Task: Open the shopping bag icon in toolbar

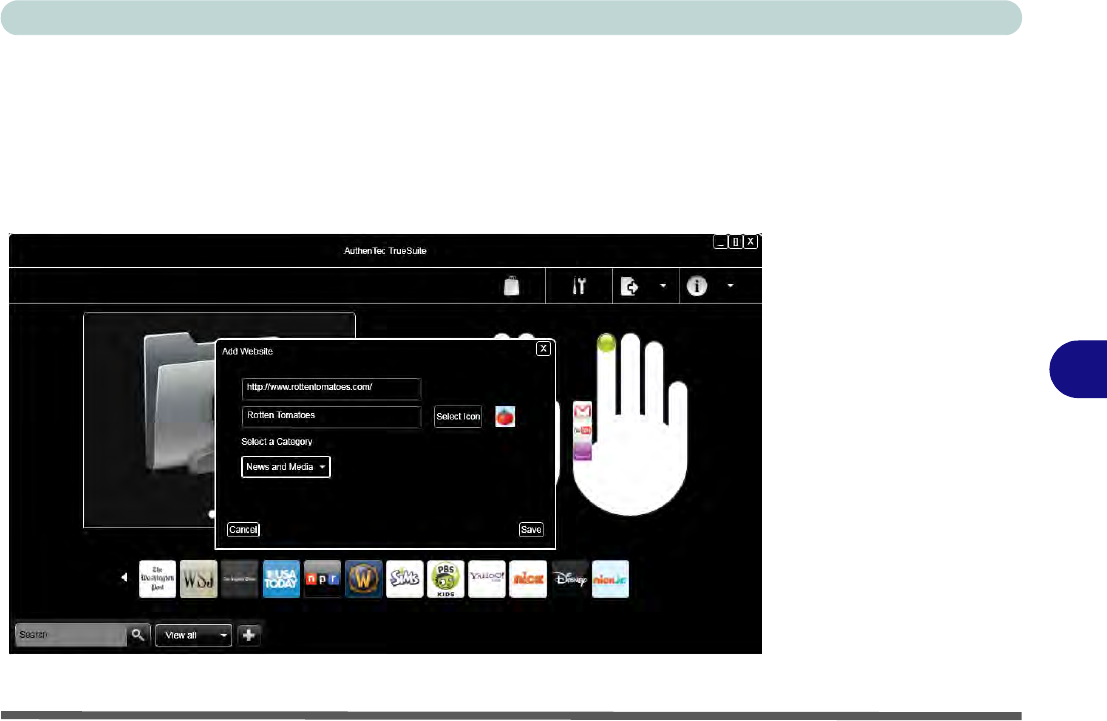Action: 513,286
